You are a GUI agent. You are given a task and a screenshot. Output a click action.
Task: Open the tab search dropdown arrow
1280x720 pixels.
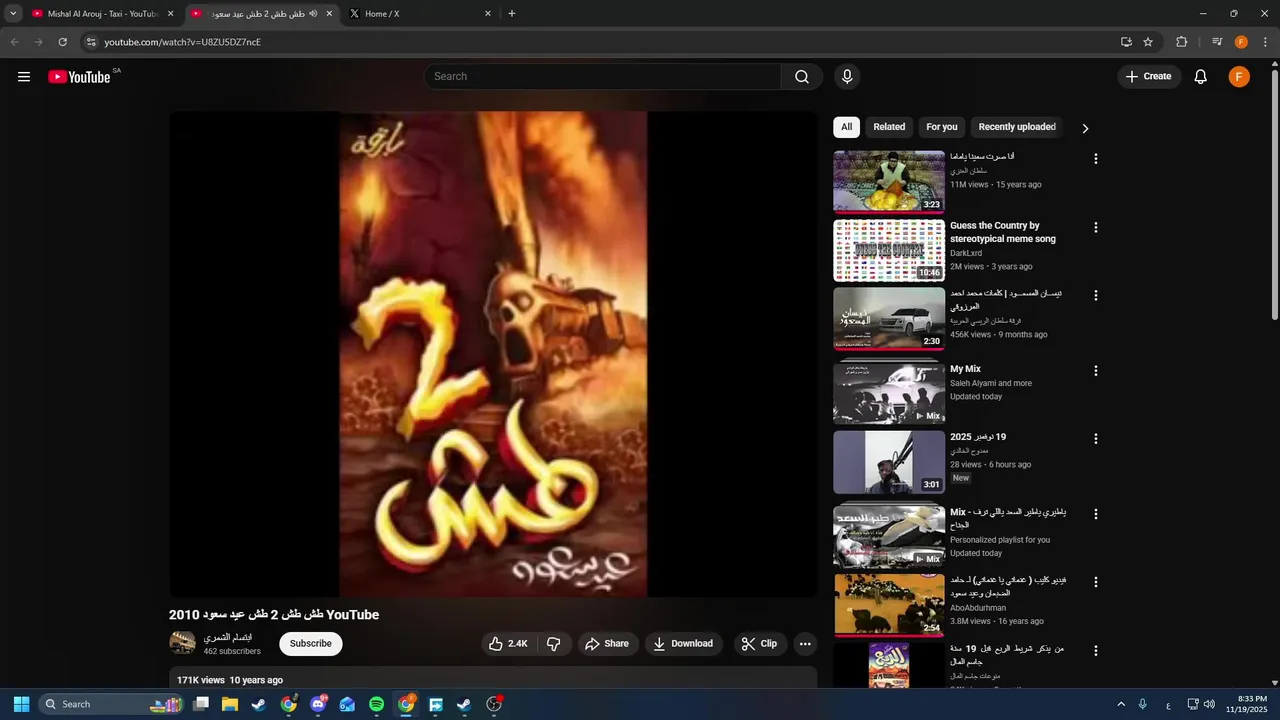(13, 14)
